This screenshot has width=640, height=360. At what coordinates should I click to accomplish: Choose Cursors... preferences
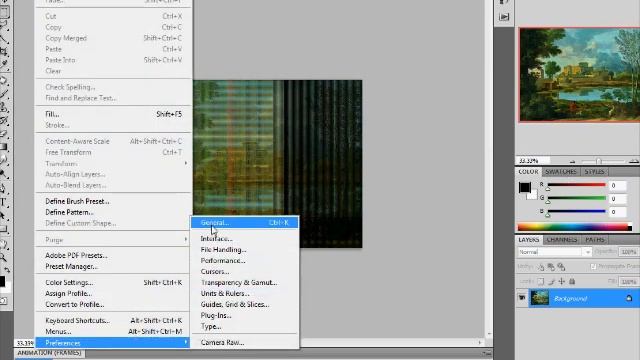215,272
